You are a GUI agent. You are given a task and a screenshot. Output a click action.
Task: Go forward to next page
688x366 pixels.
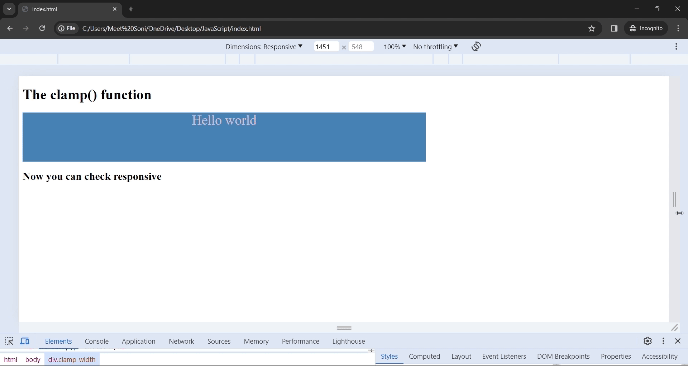click(x=26, y=29)
